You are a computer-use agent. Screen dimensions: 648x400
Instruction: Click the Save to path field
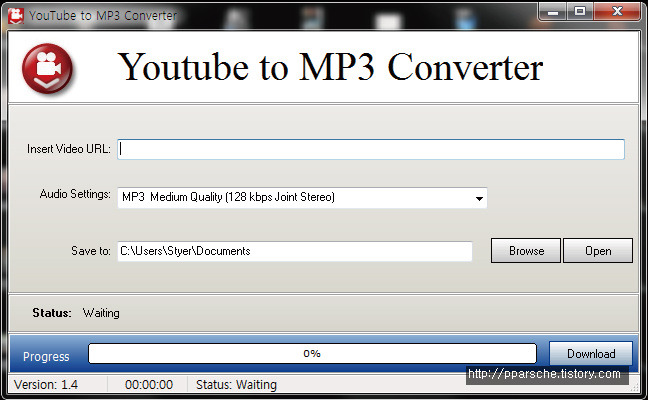point(295,251)
